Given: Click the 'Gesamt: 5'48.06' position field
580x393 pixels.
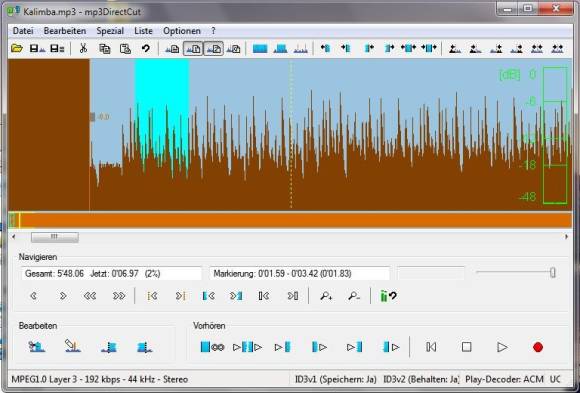Looking at the screenshot, I should pyautogui.click(x=111, y=274).
